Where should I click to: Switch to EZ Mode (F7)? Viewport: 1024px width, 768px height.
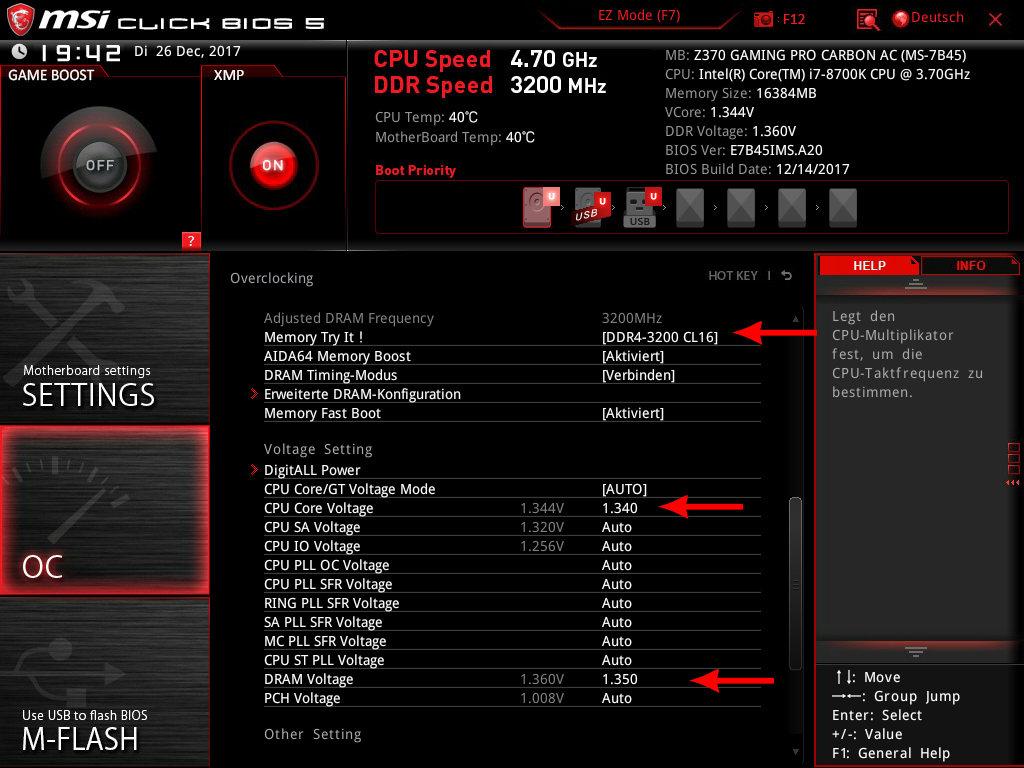tap(639, 16)
